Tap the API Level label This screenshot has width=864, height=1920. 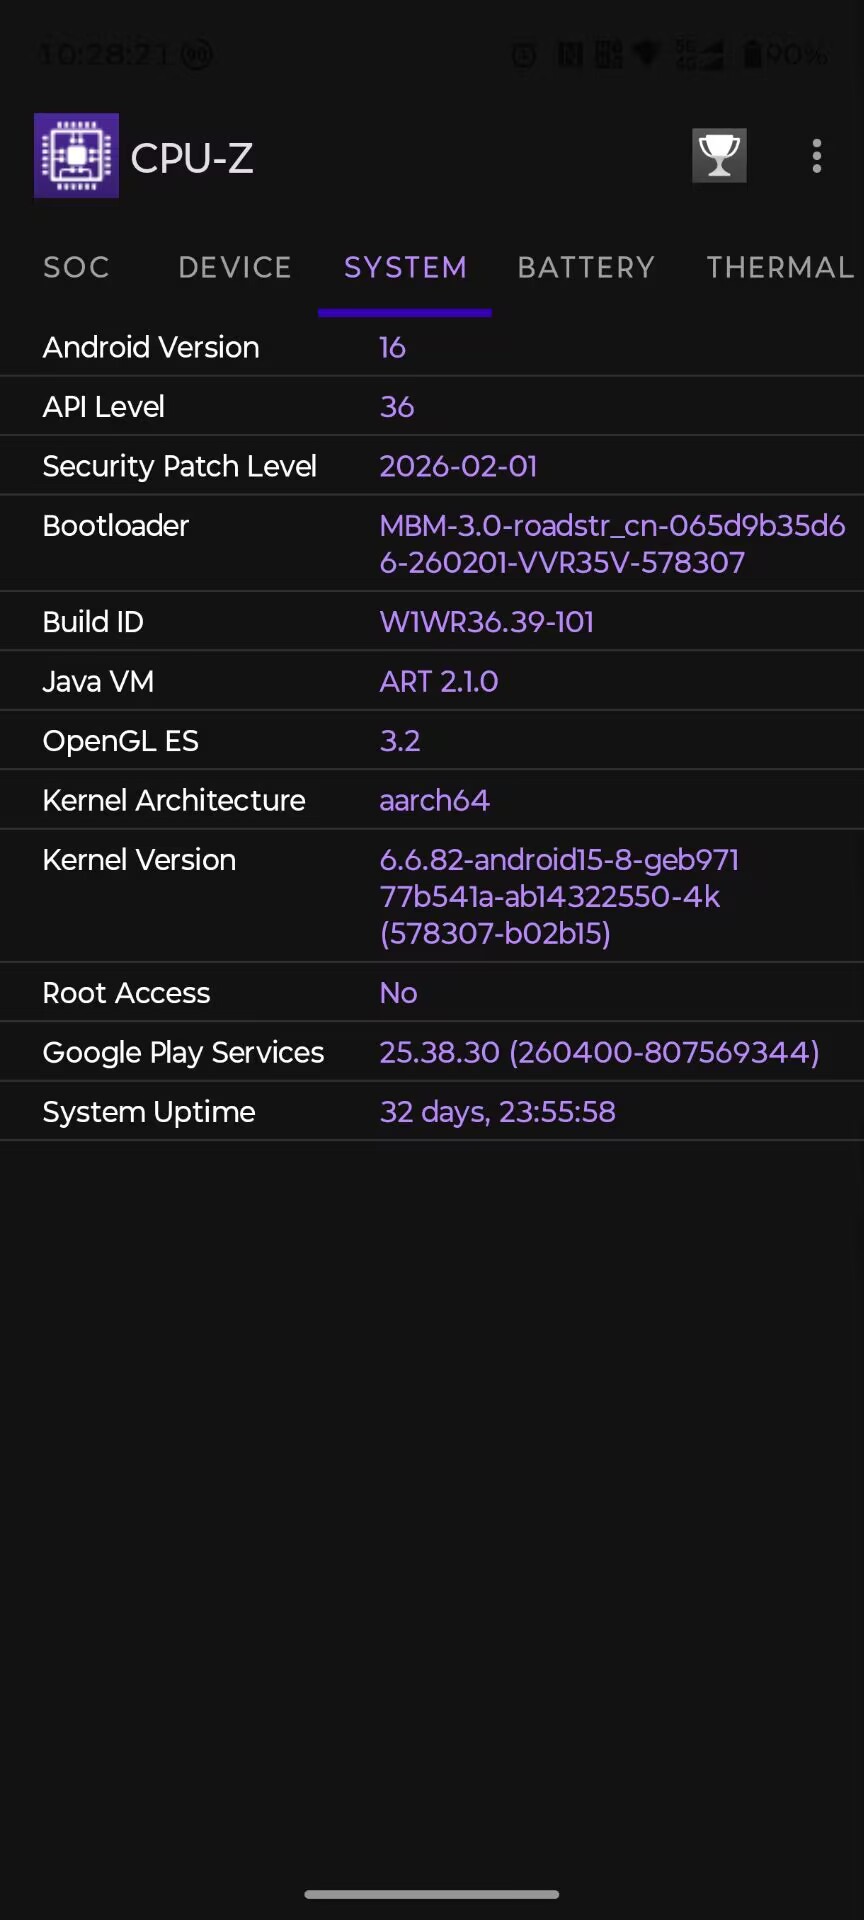click(103, 407)
